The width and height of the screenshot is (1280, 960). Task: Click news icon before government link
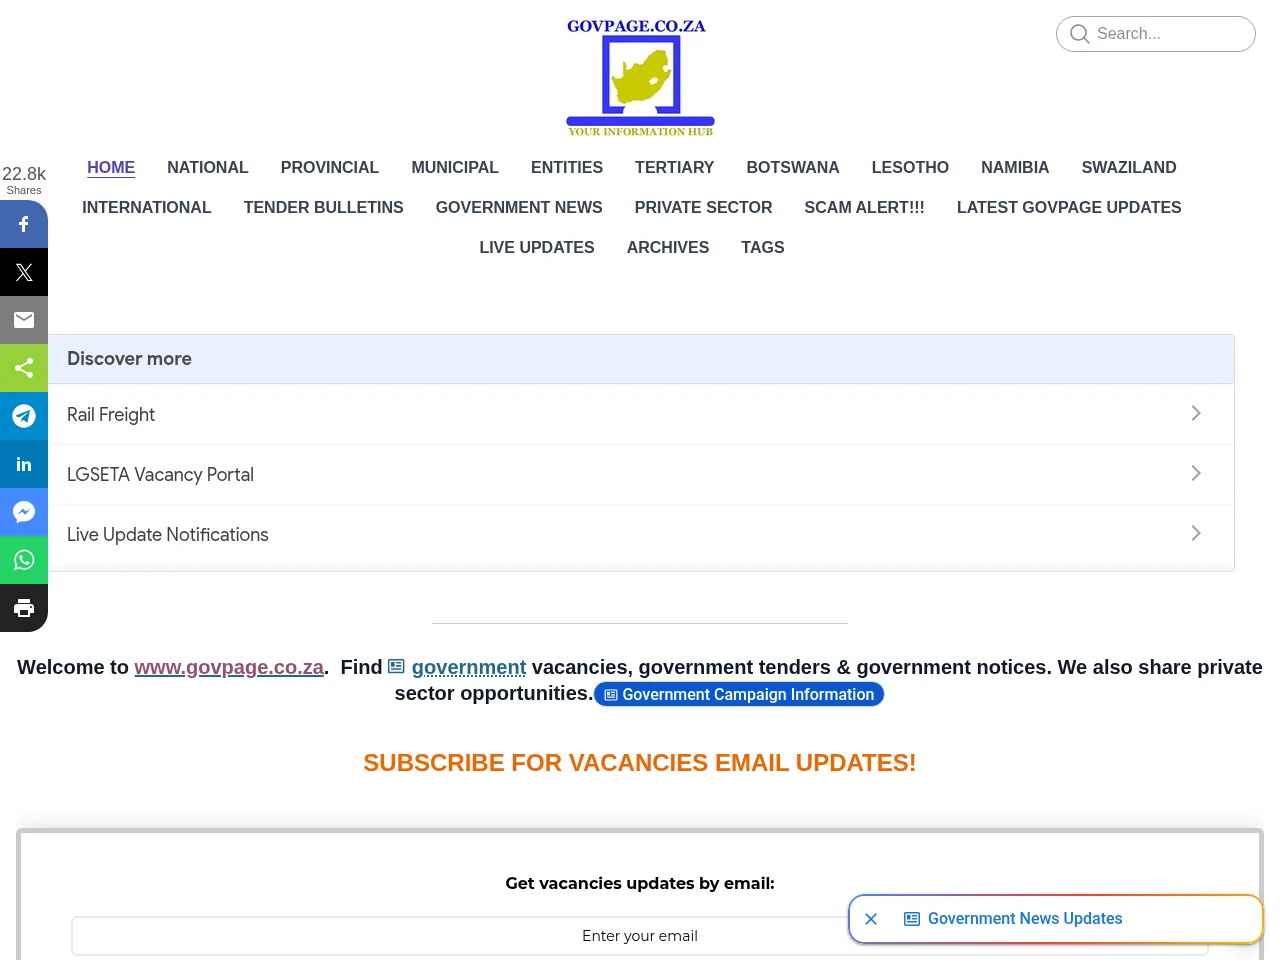coord(396,666)
